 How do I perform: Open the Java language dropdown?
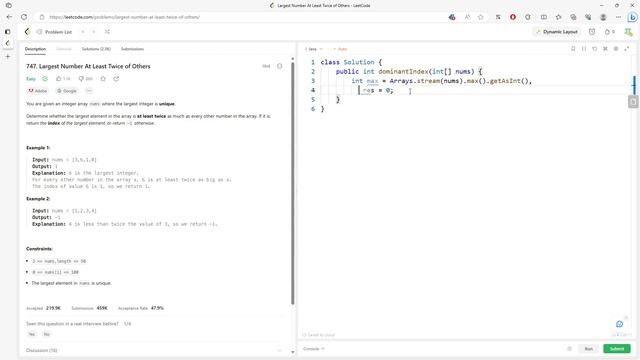(x=313, y=49)
